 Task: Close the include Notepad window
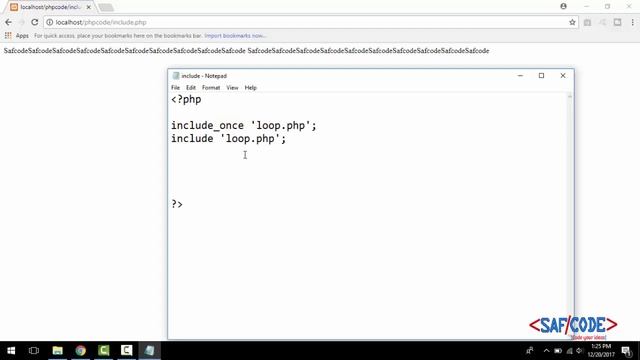563,76
